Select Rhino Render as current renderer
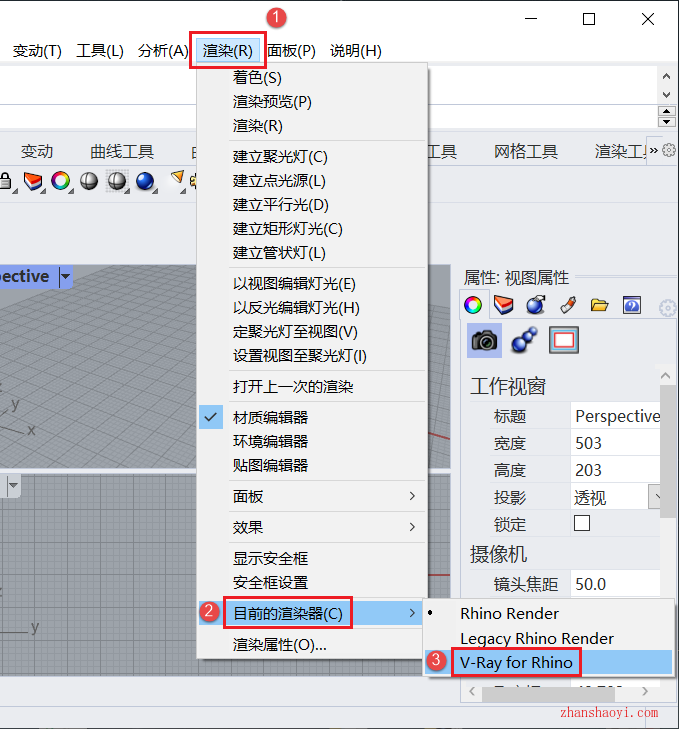The image size is (679, 729). [549, 614]
